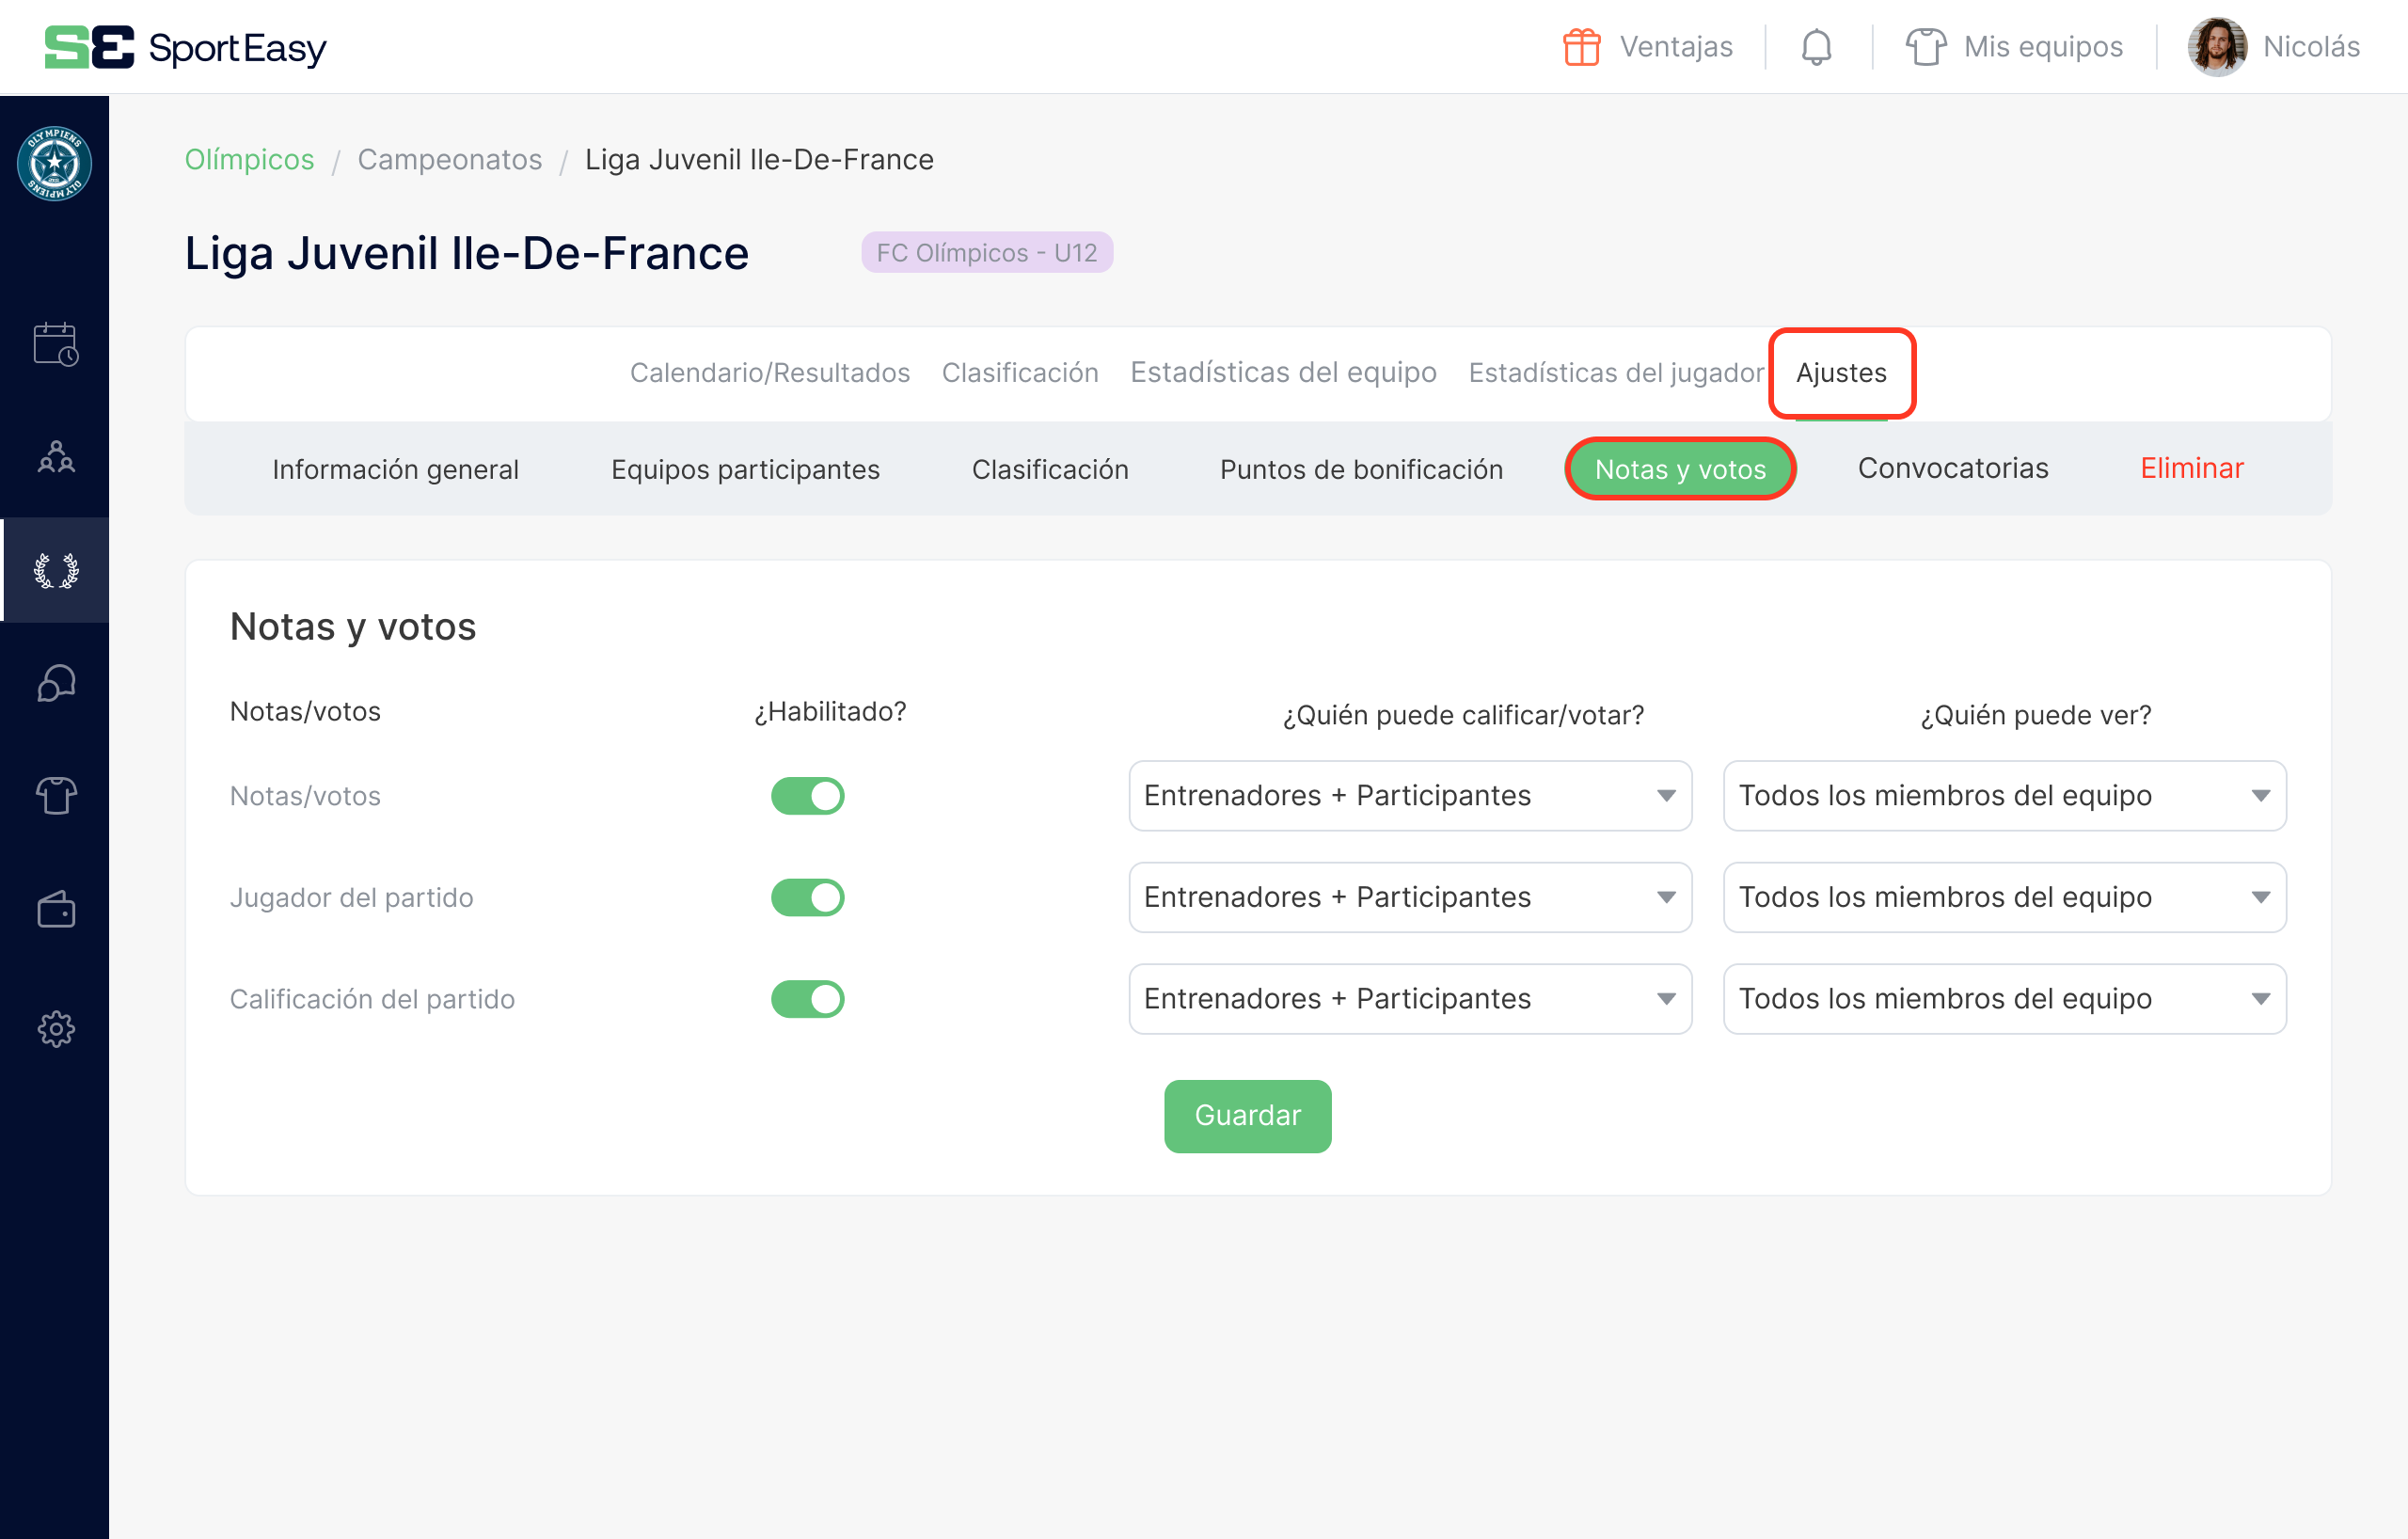Click the Ventajas gift icon
Viewport: 2408px width, 1539px height.
[x=1581, y=47]
